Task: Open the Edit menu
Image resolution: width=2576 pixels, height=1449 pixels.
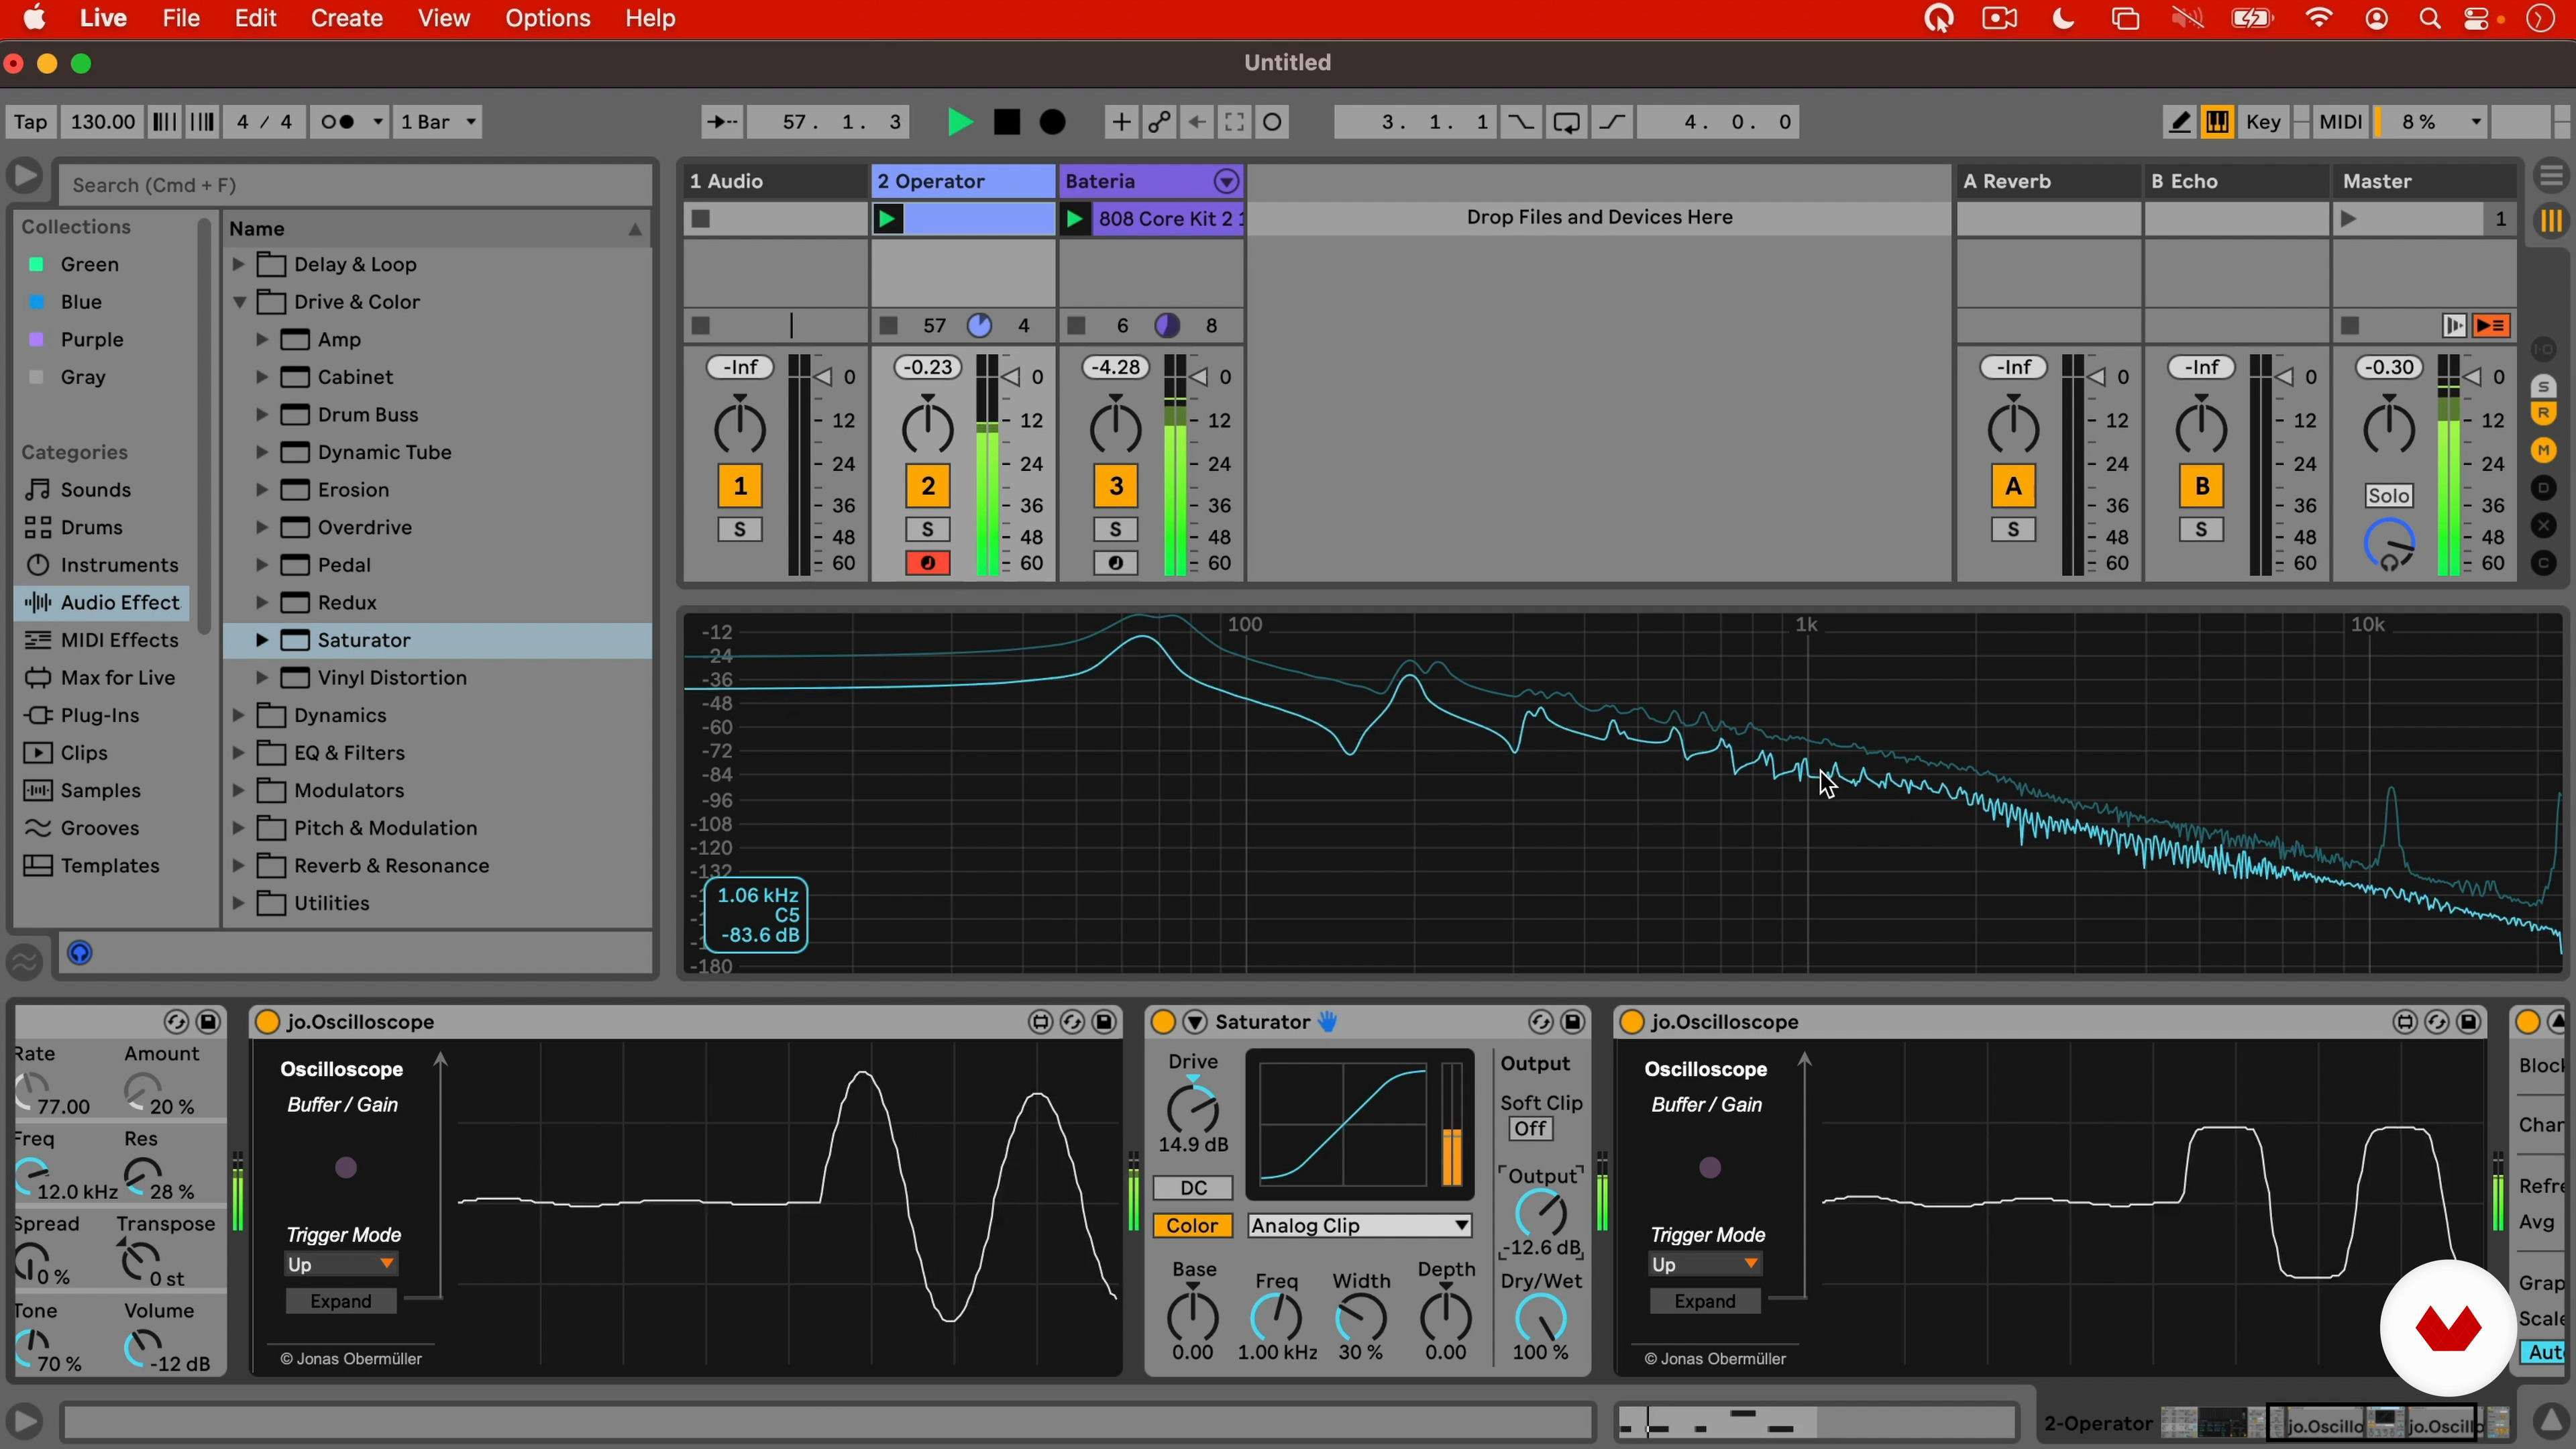Action: click(x=255, y=18)
